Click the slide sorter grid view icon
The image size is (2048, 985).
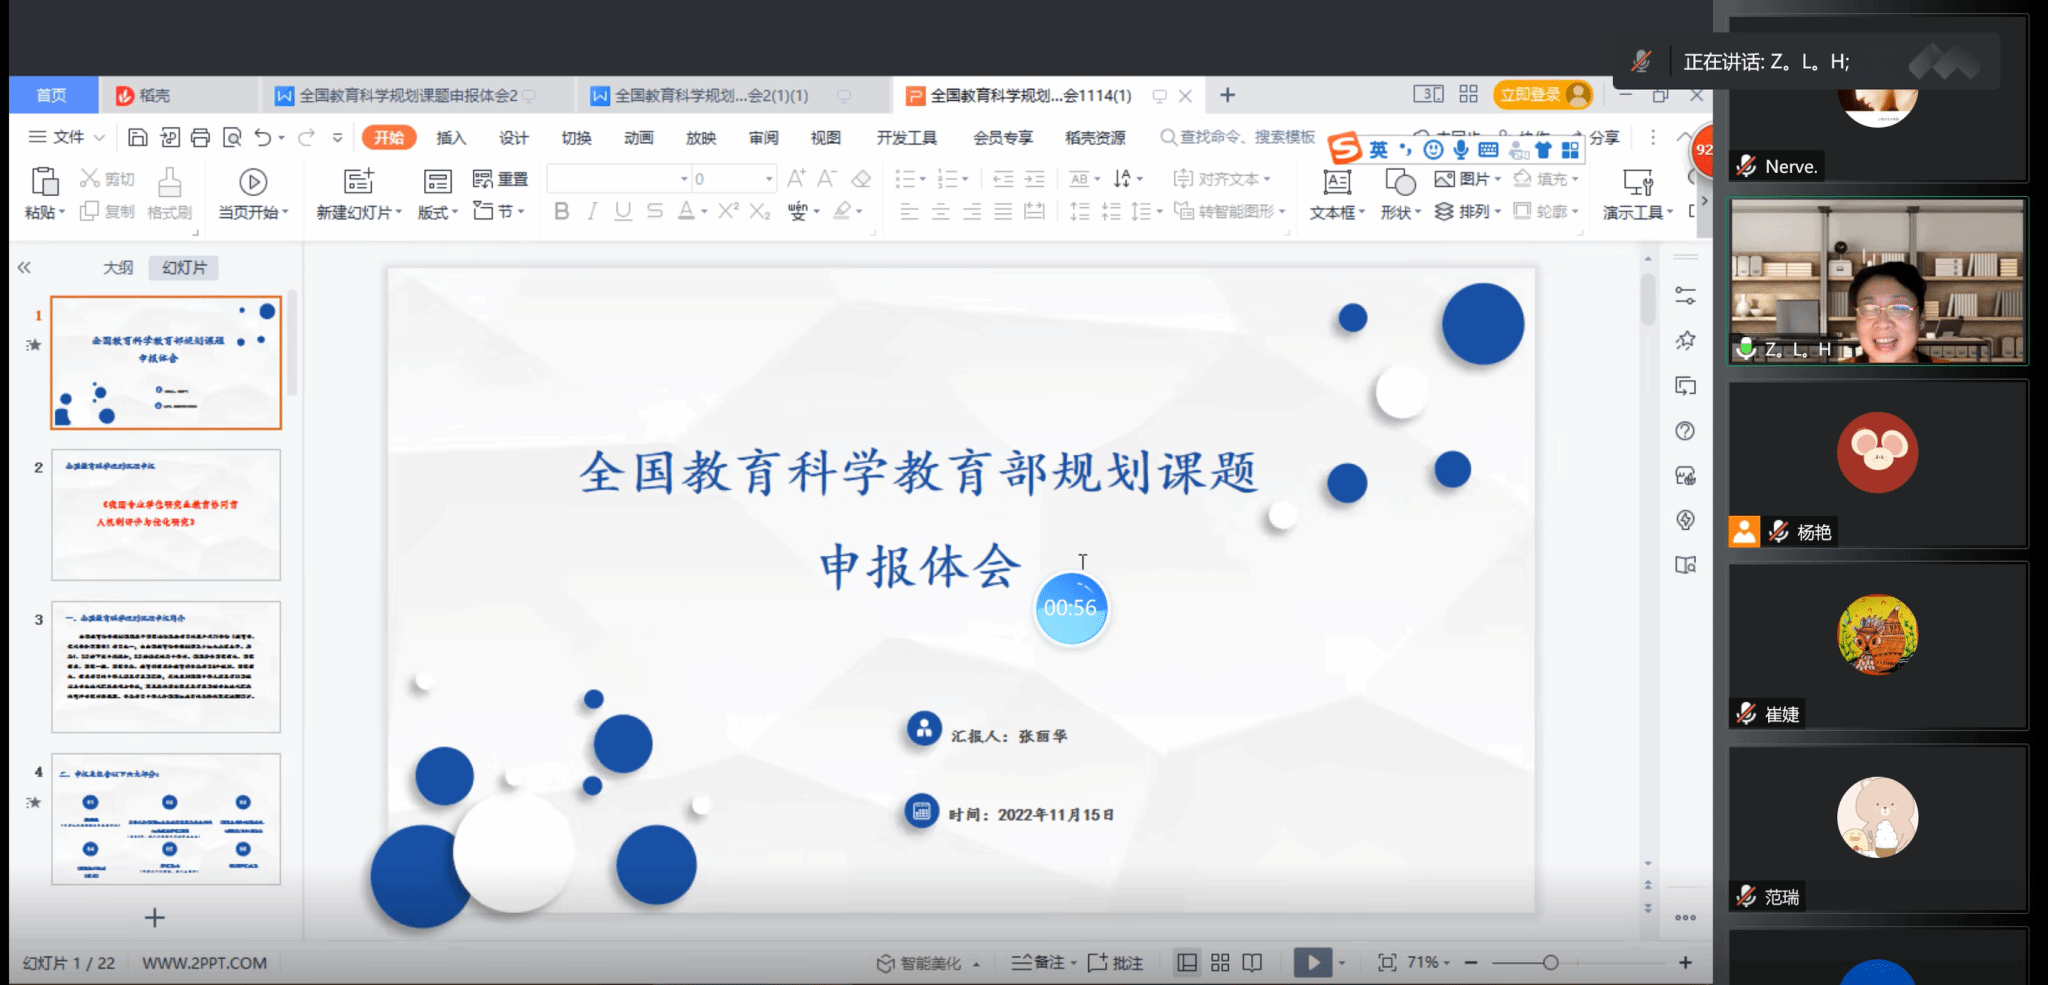pos(1220,962)
